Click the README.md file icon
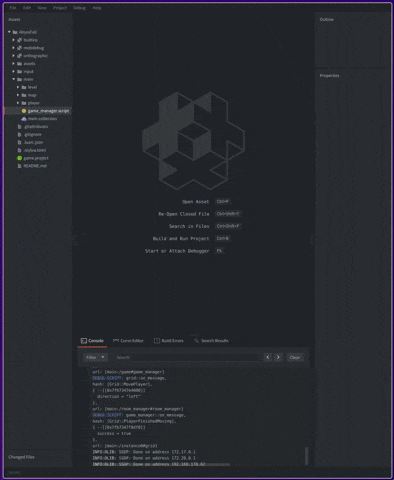394x480 pixels. pyautogui.click(x=19, y=166)
